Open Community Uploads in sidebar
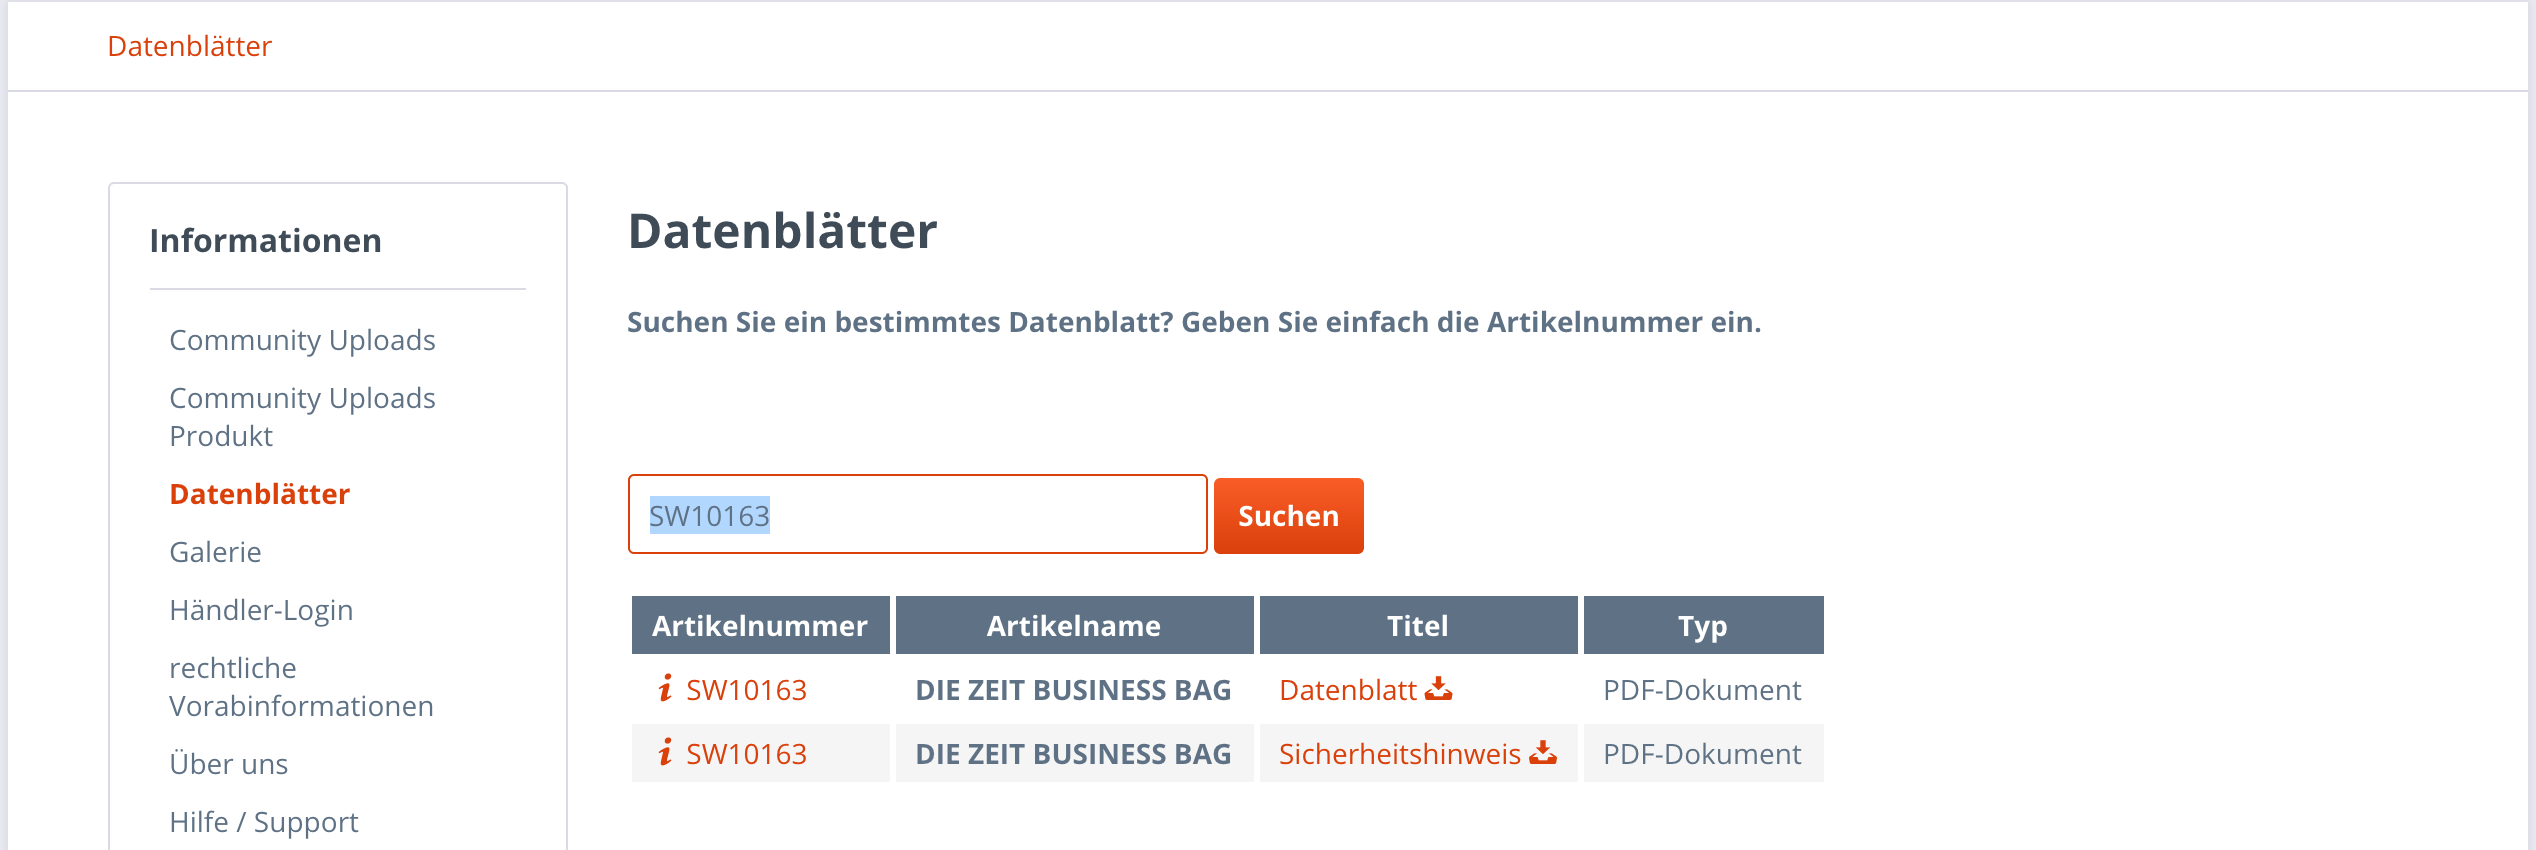2536x850 pixels. tap(302, 340)
